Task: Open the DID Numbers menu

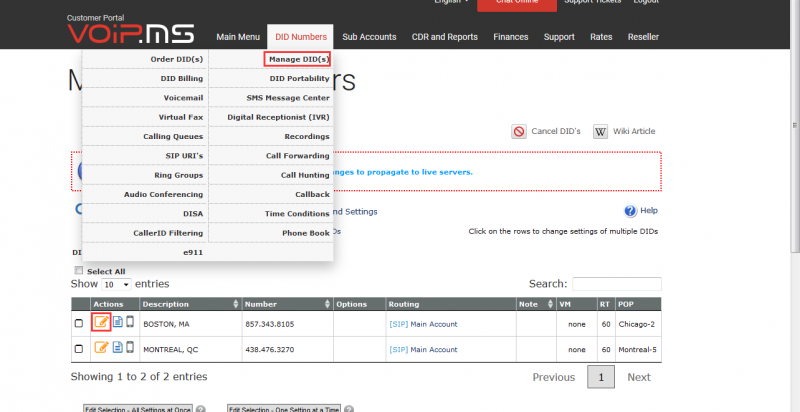Action: coord(301,37)
